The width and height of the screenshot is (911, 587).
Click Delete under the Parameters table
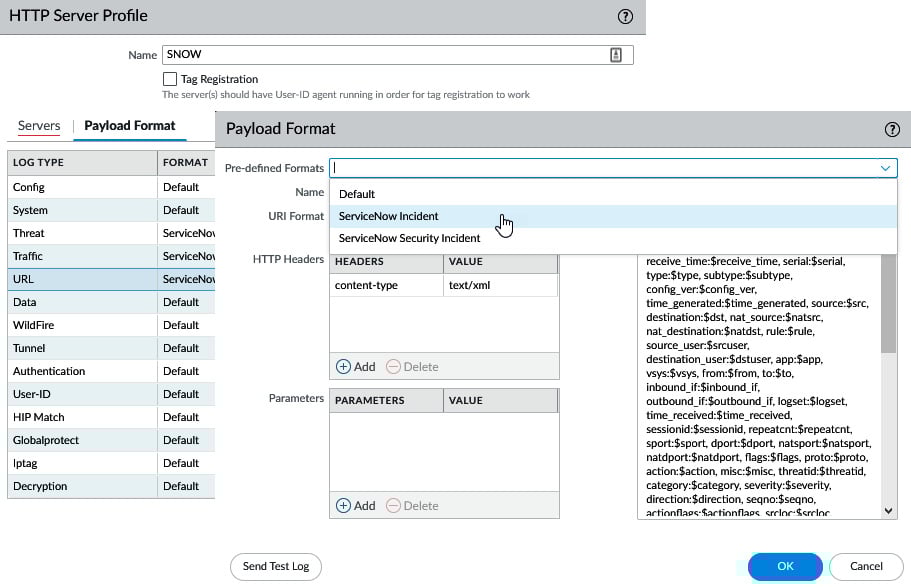(x=413, y=506)
